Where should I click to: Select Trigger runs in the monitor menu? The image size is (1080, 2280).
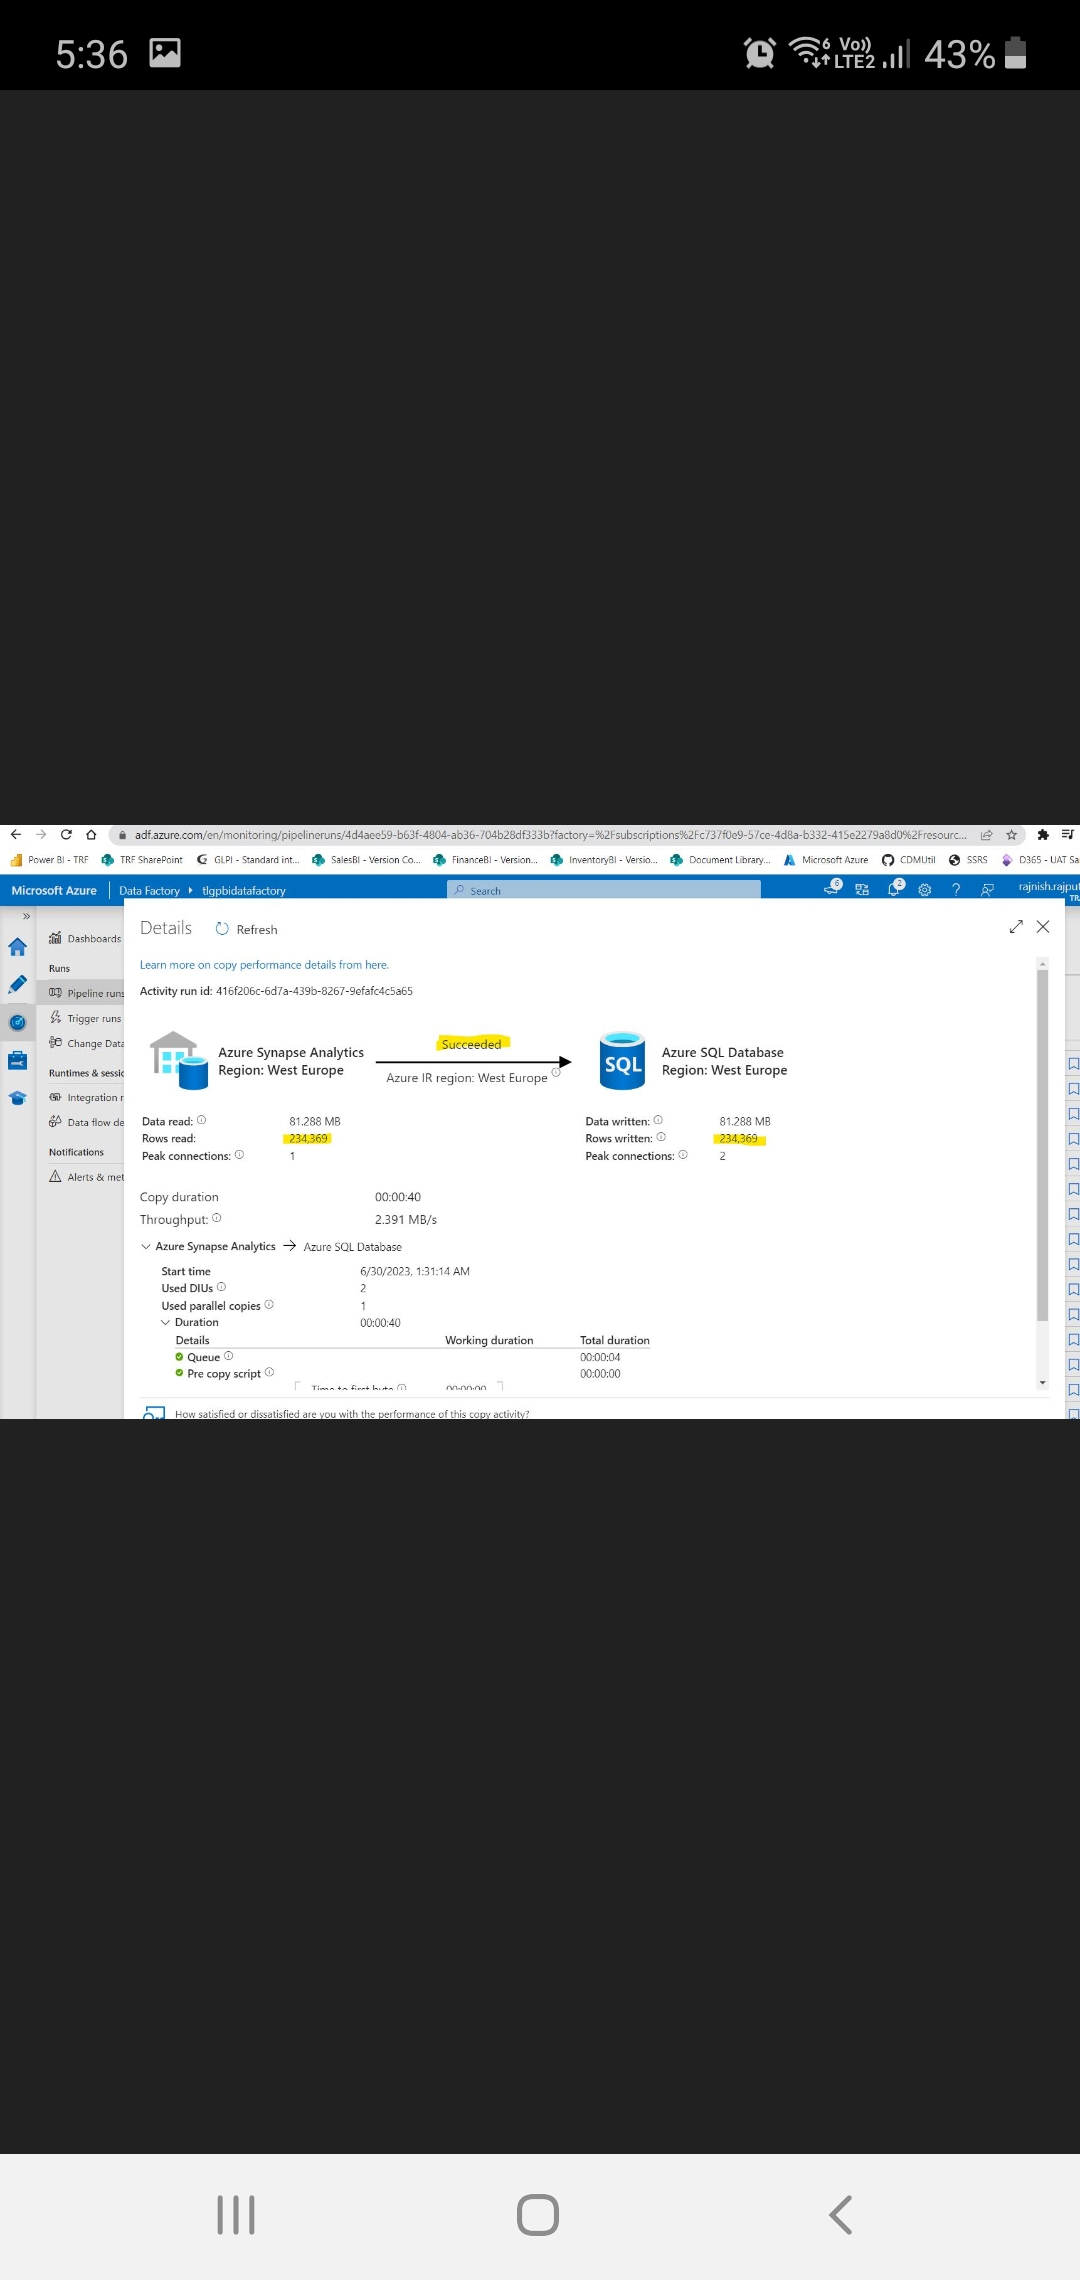(85, 1018)
